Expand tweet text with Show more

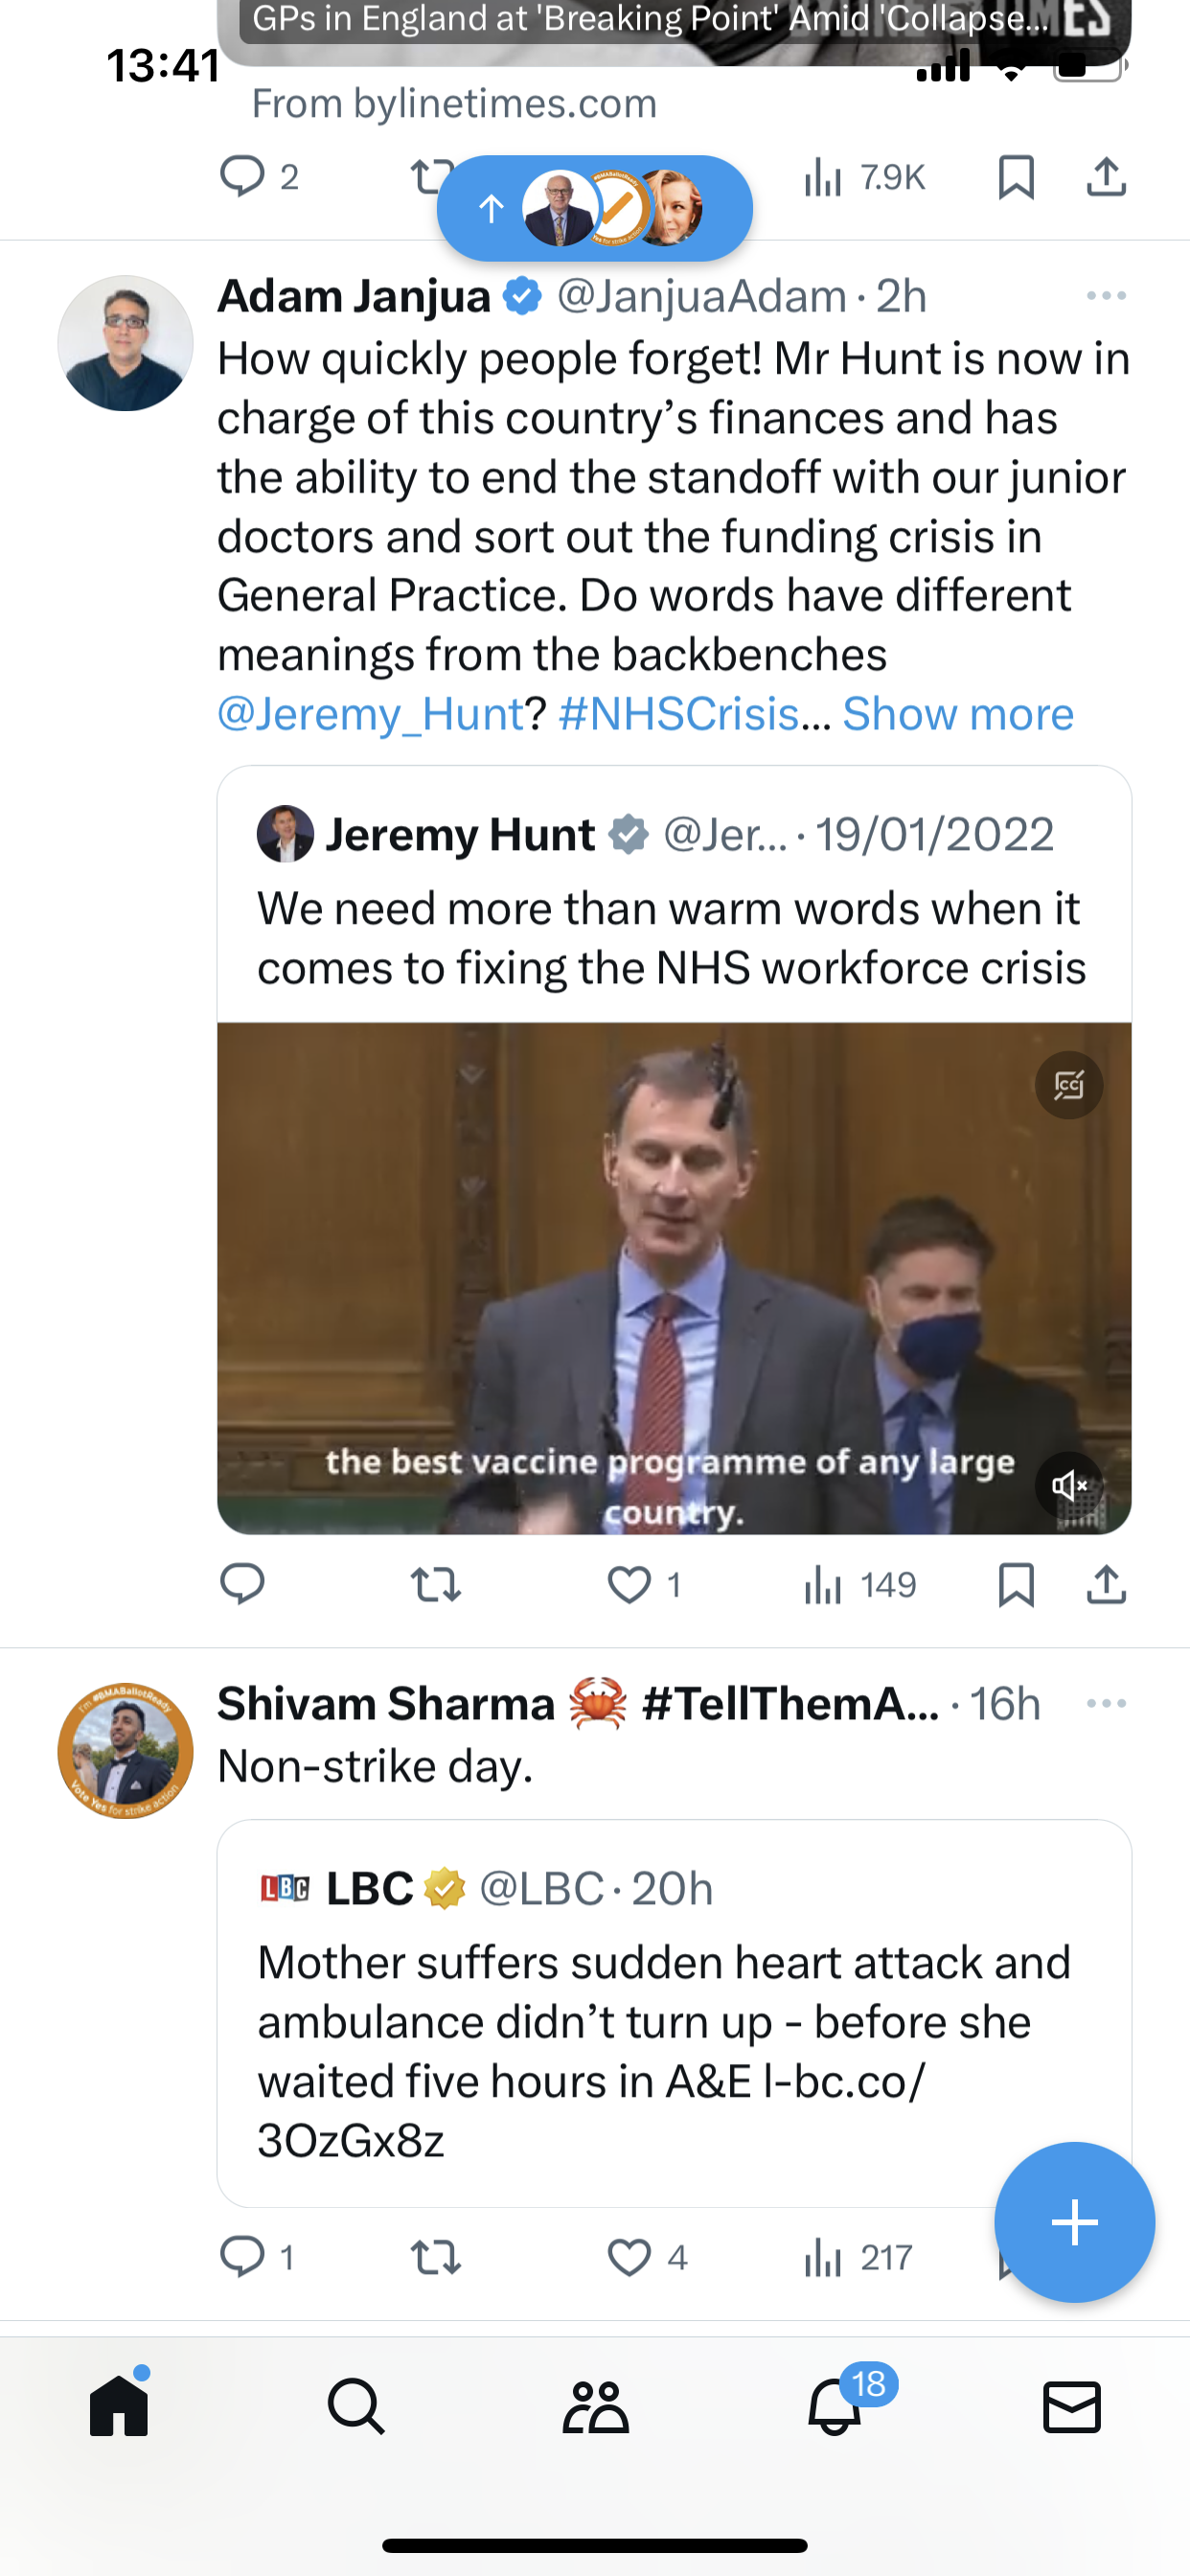[958, 714]
